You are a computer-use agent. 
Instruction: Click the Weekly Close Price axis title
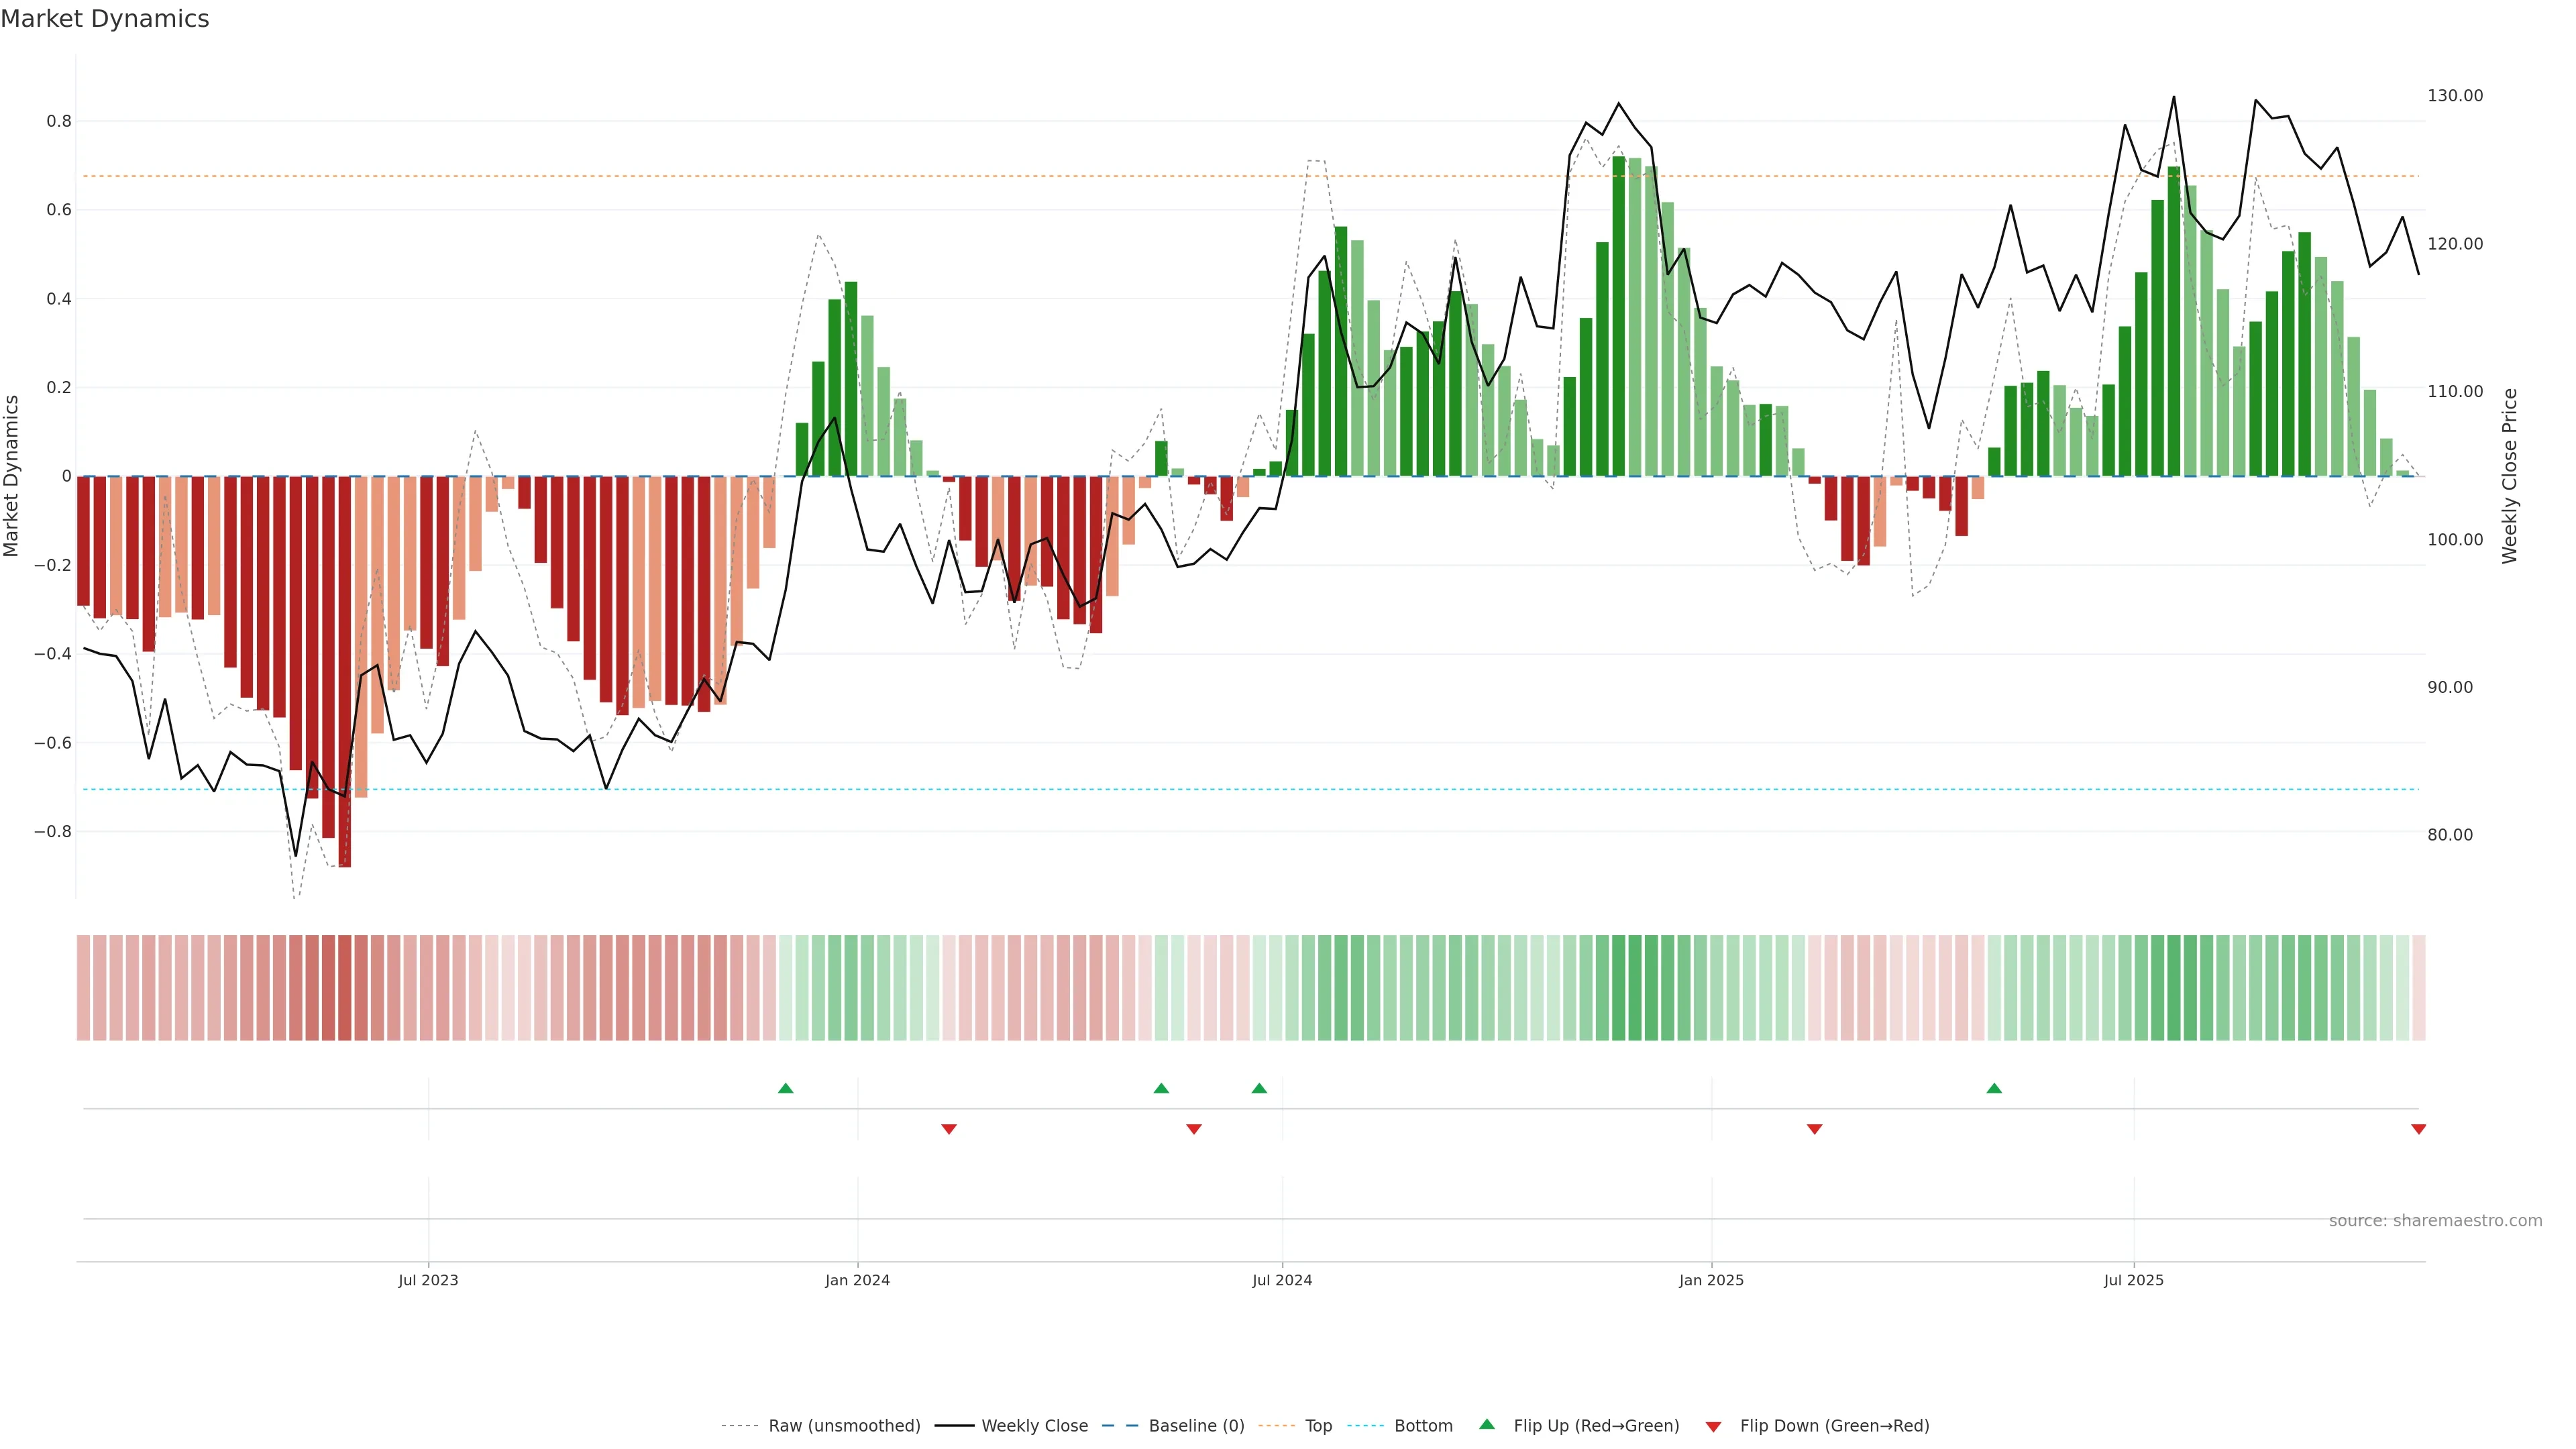(2510, 476)
